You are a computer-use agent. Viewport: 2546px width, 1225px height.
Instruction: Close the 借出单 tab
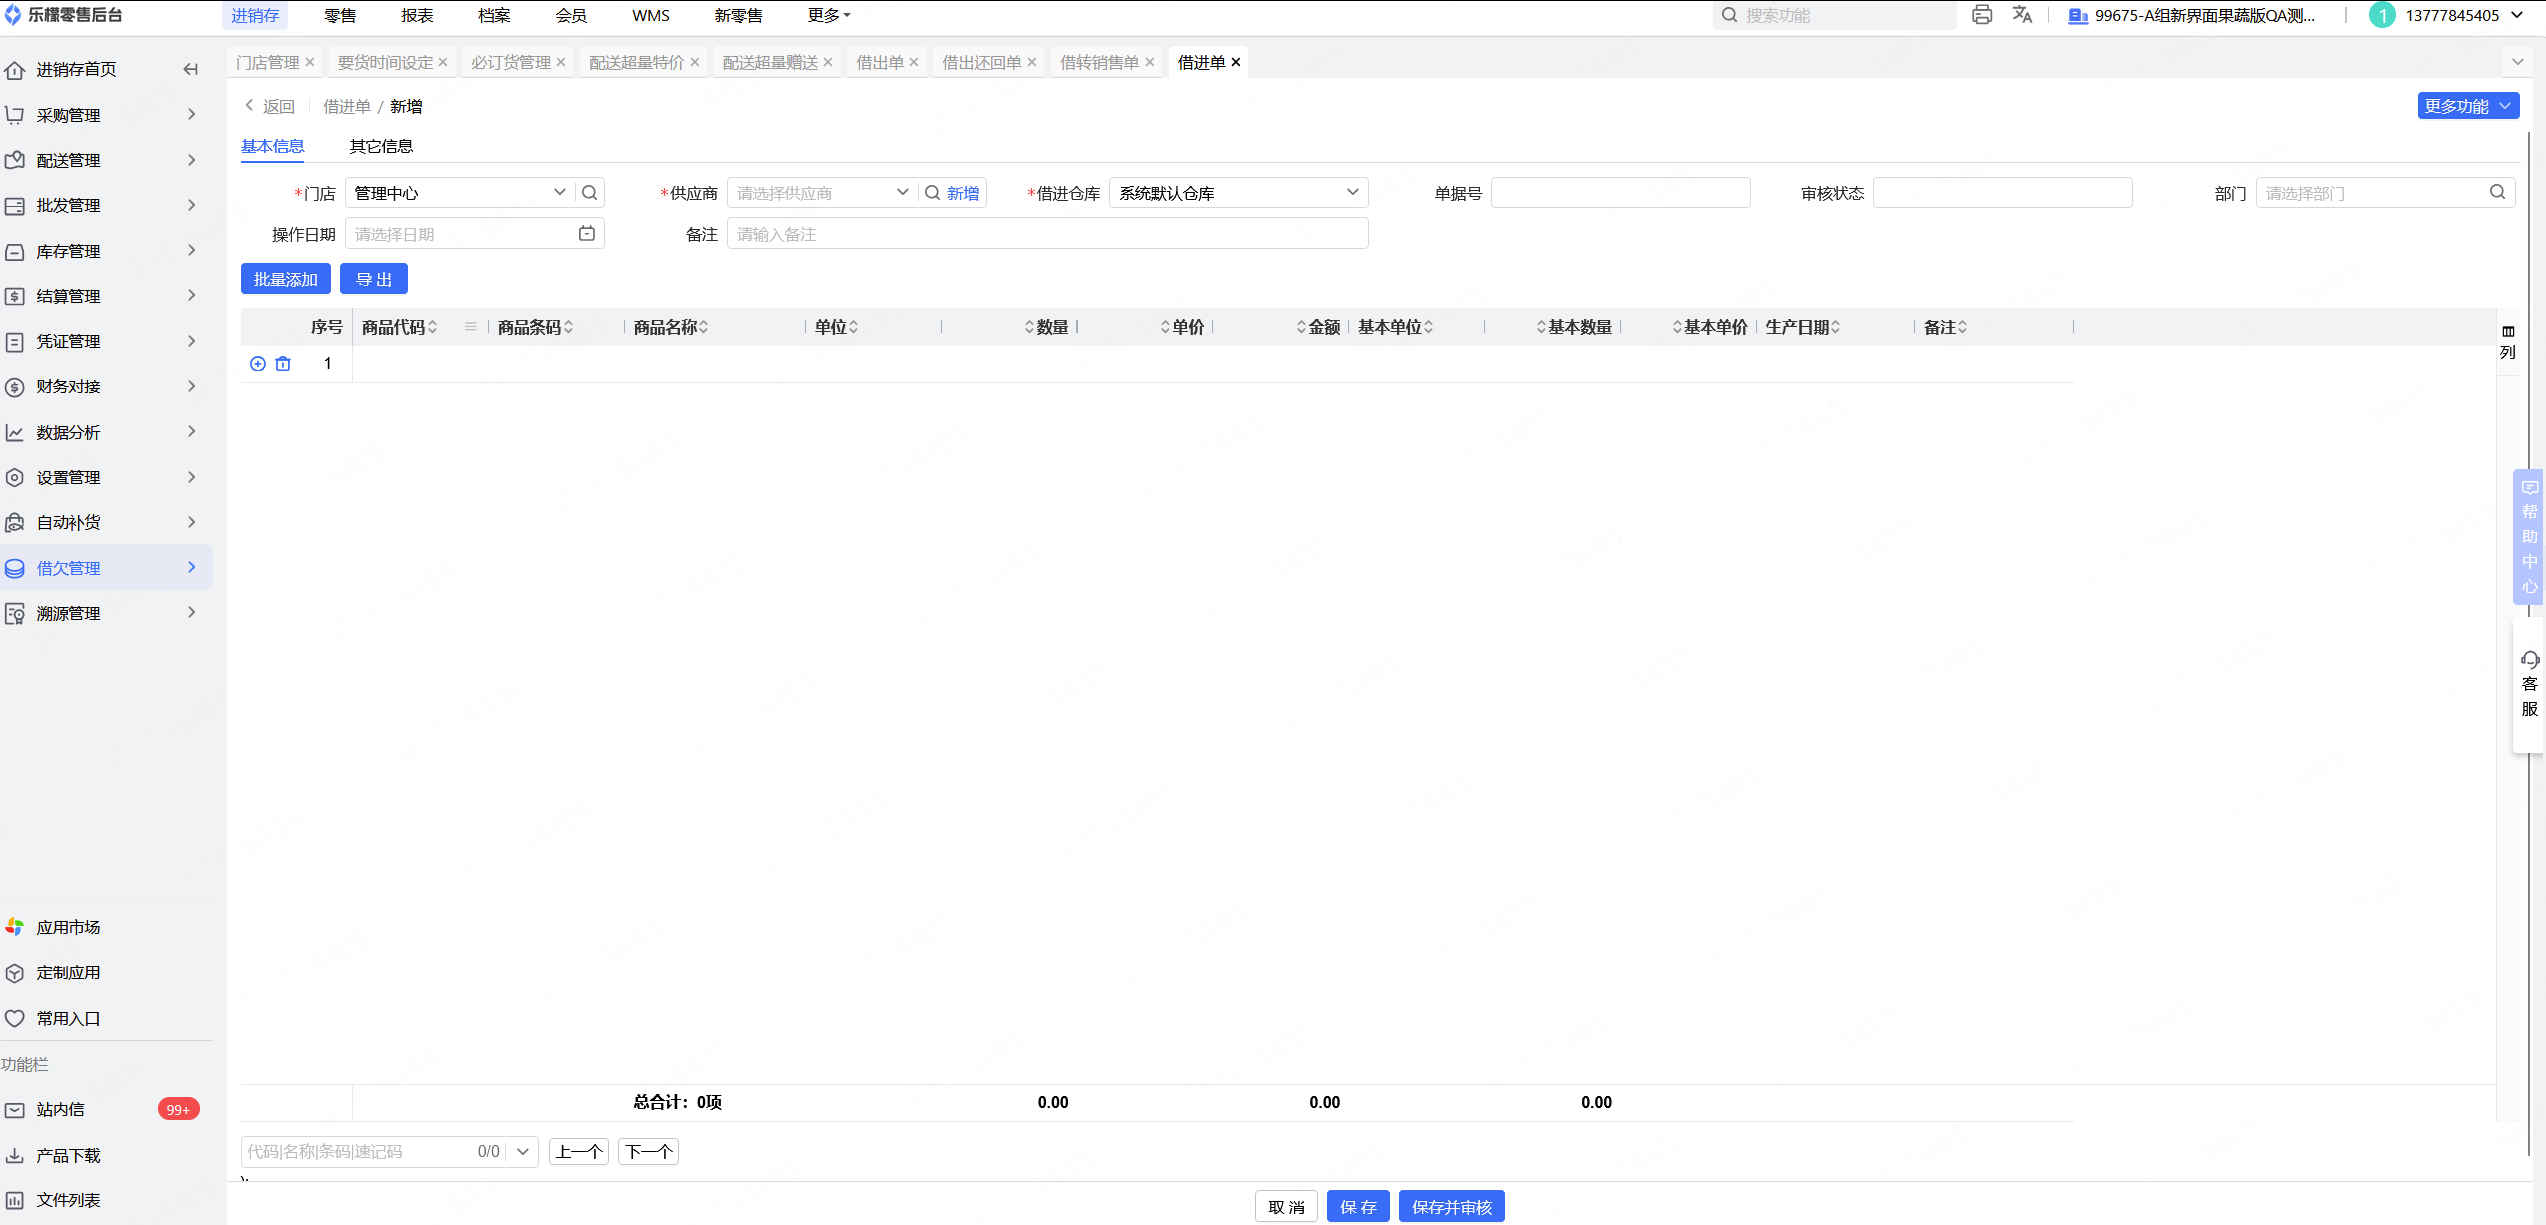914,62
